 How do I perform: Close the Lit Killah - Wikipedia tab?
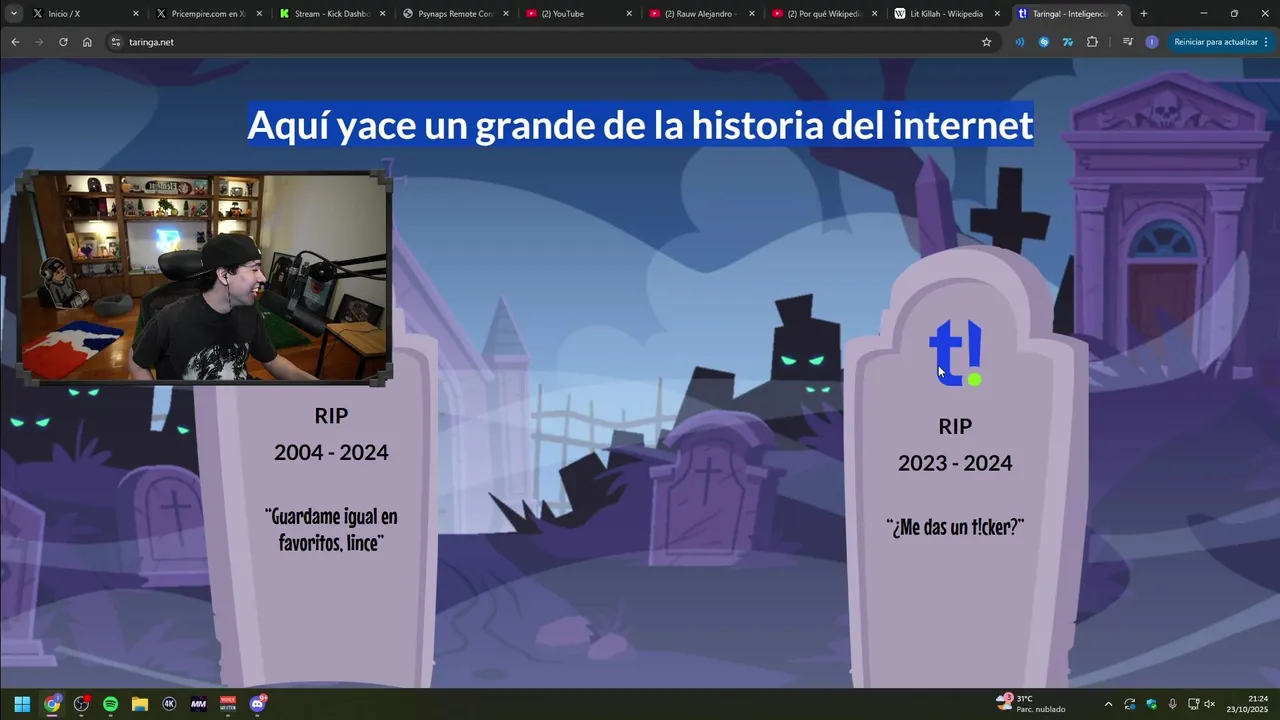coord(997,14)
